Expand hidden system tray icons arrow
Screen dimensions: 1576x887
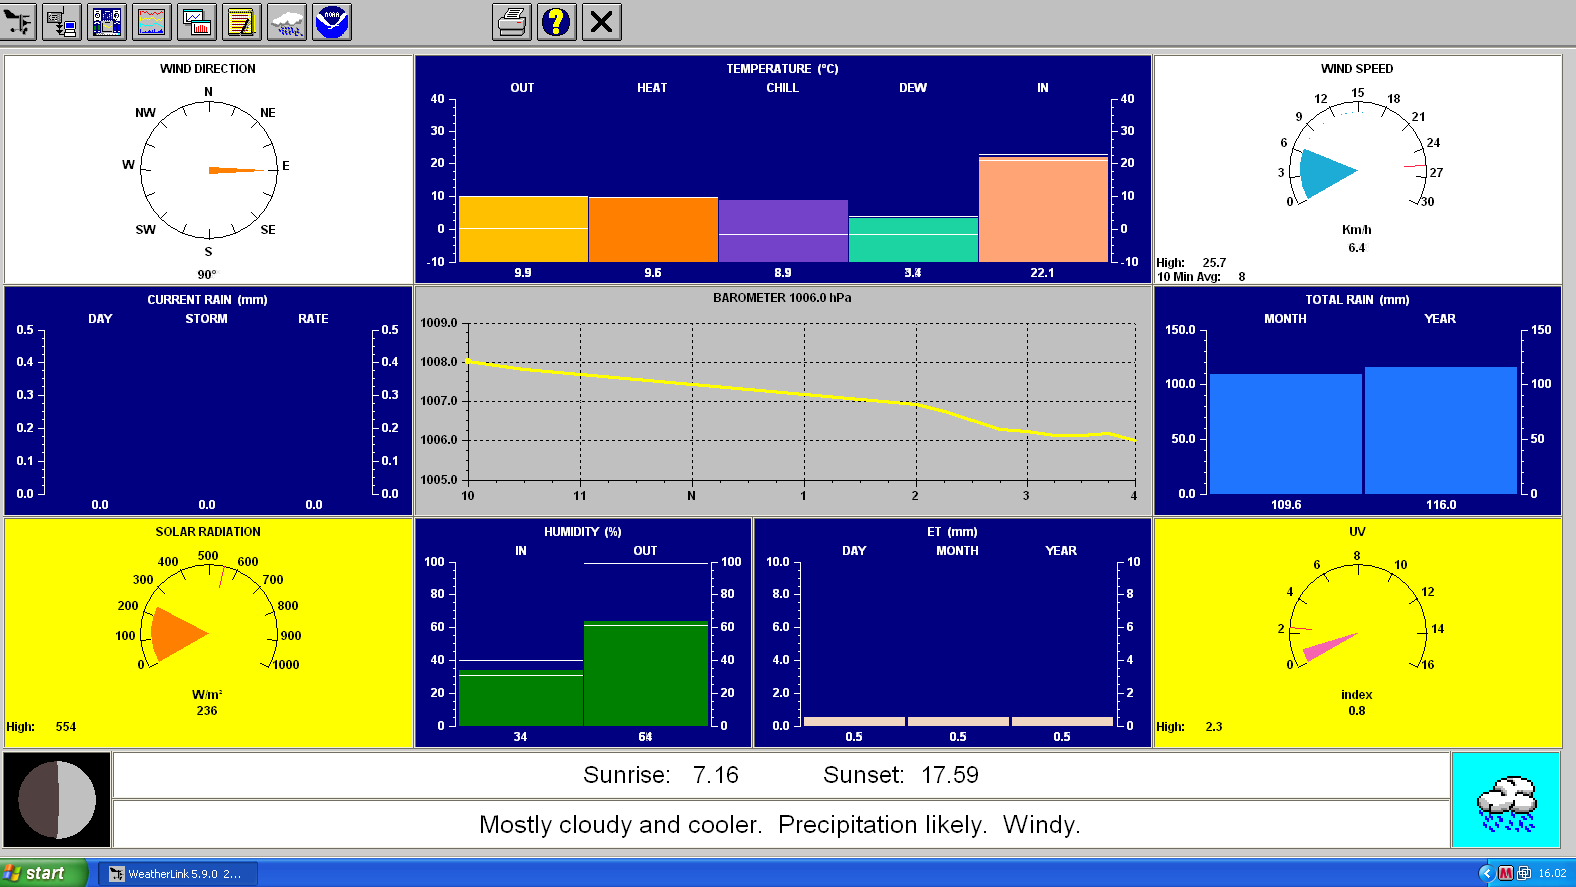(1486, 873)
